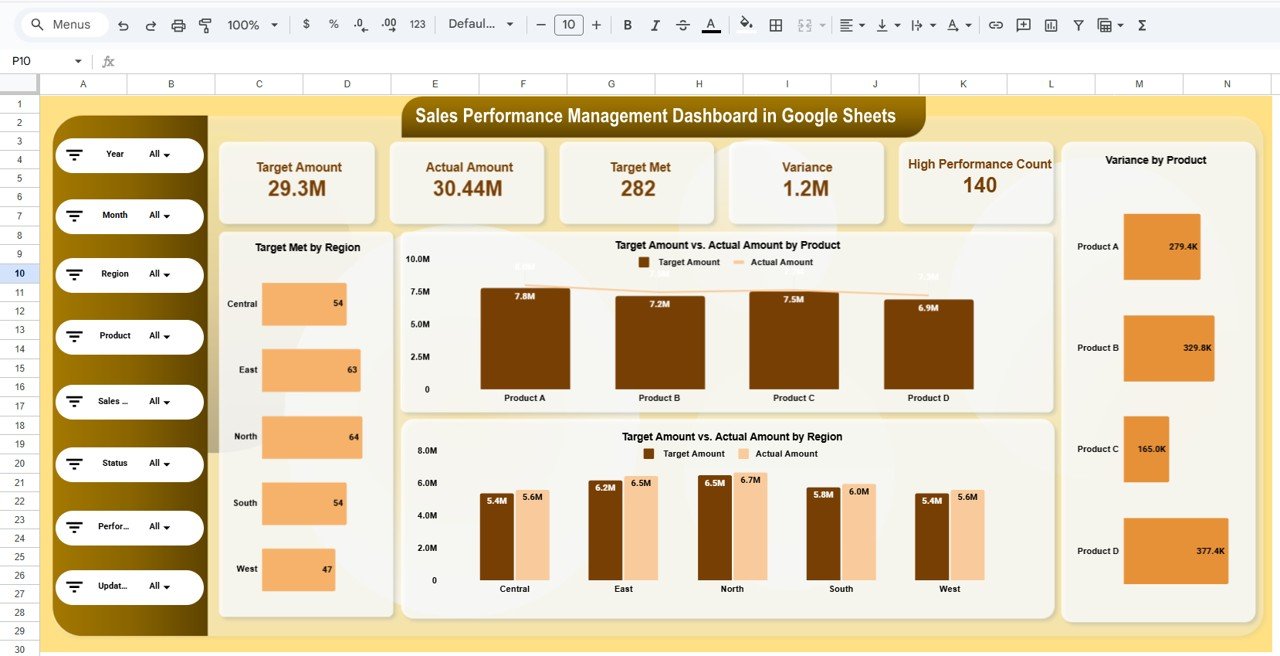Click the Create filter icon

1078,25
